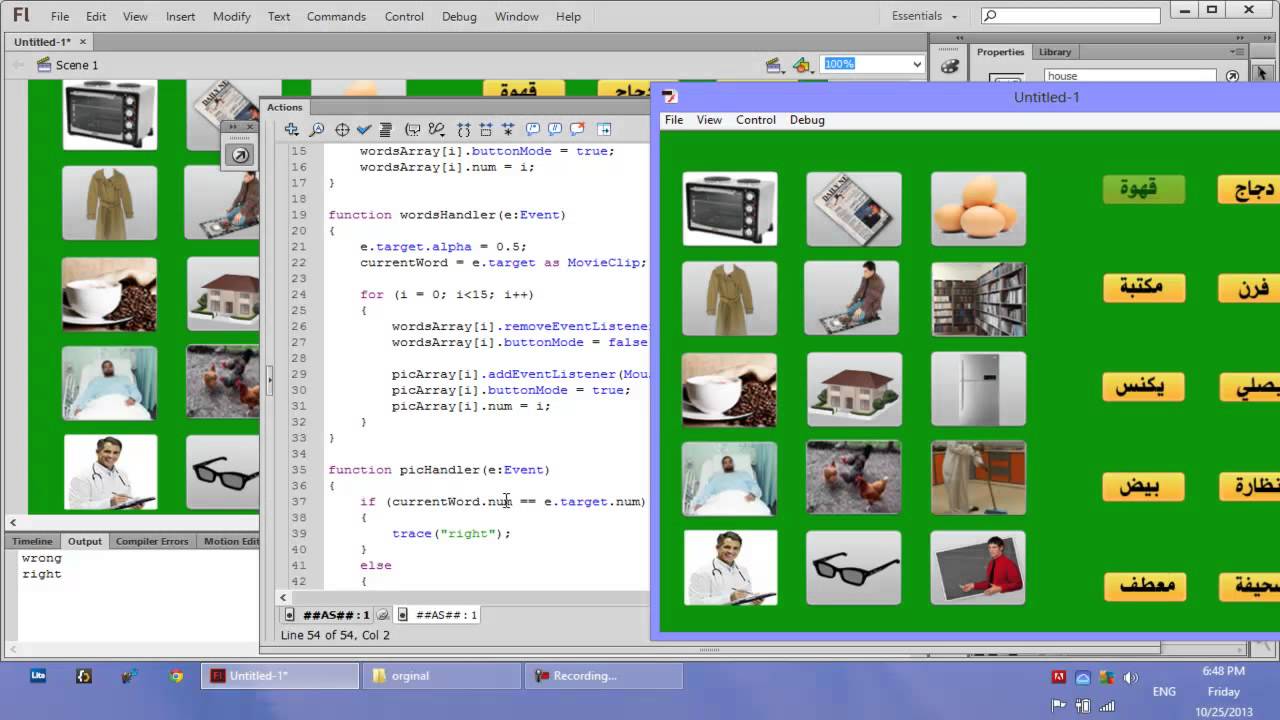Open the File menu in Flash

point(60,17)
